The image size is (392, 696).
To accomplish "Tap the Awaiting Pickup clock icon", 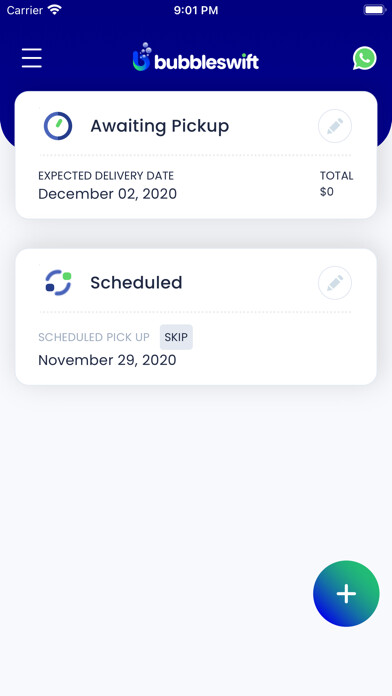I will pyautogui.click(x=58, y=126).
